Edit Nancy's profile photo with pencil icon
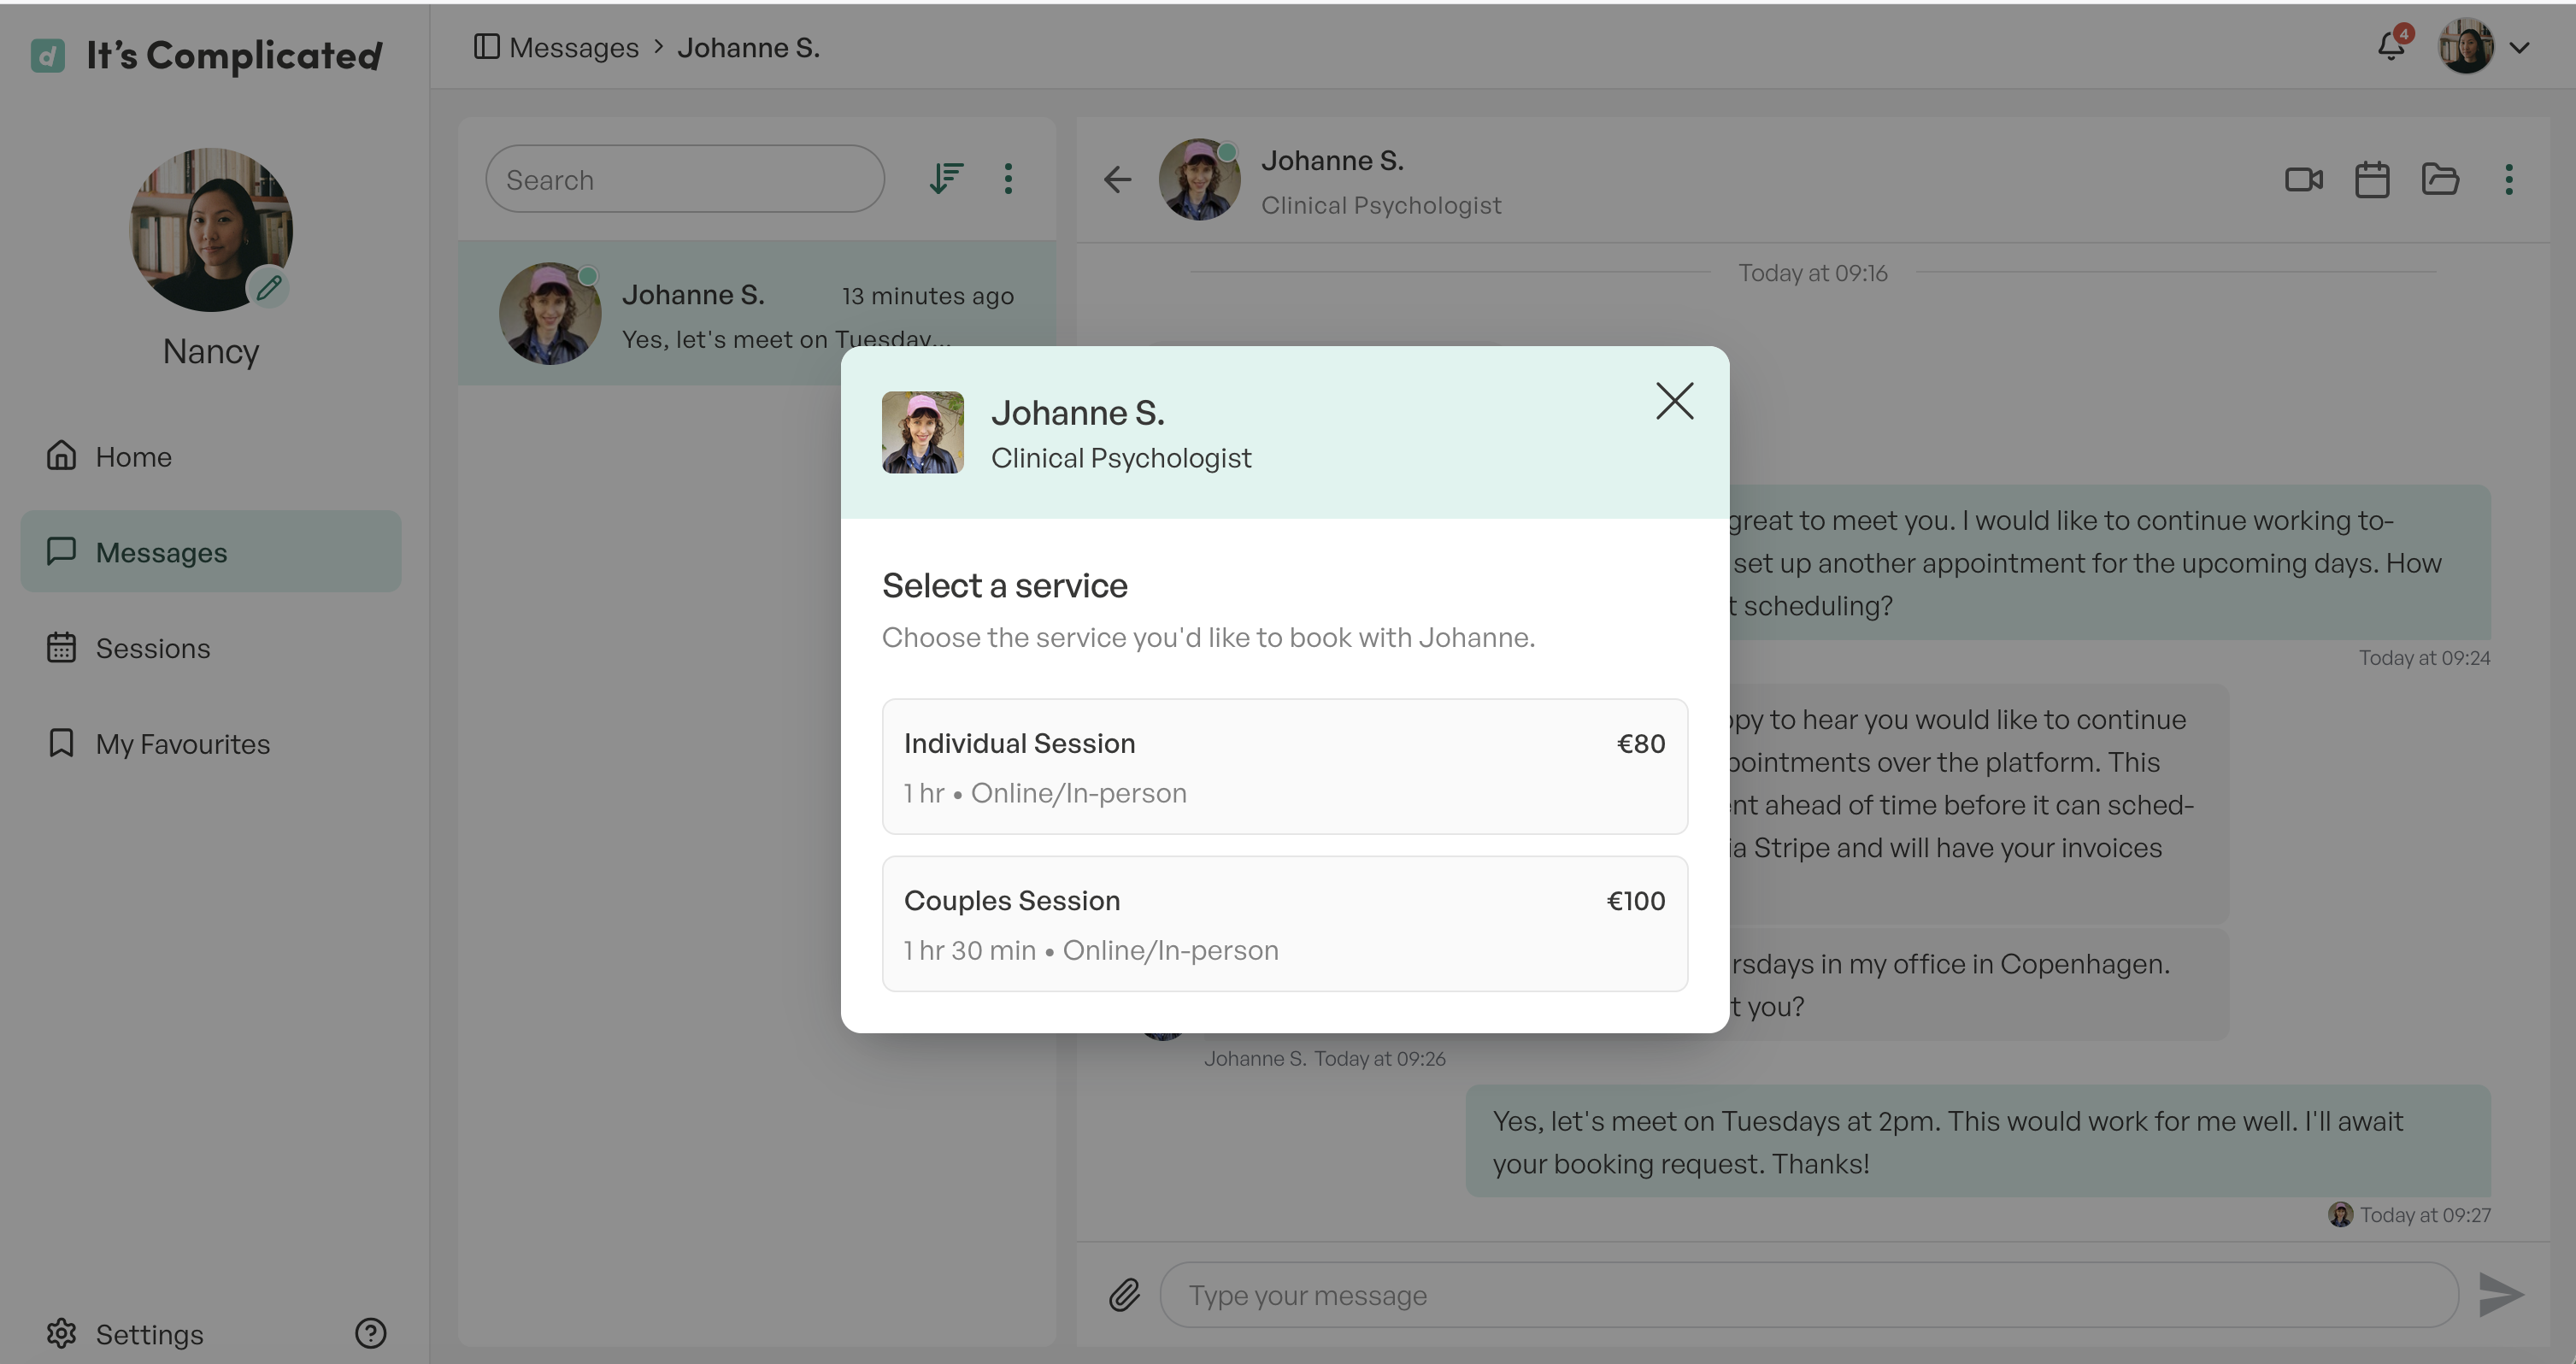The width and height of the screenshot is (2576, 1364). click(269, 288)
